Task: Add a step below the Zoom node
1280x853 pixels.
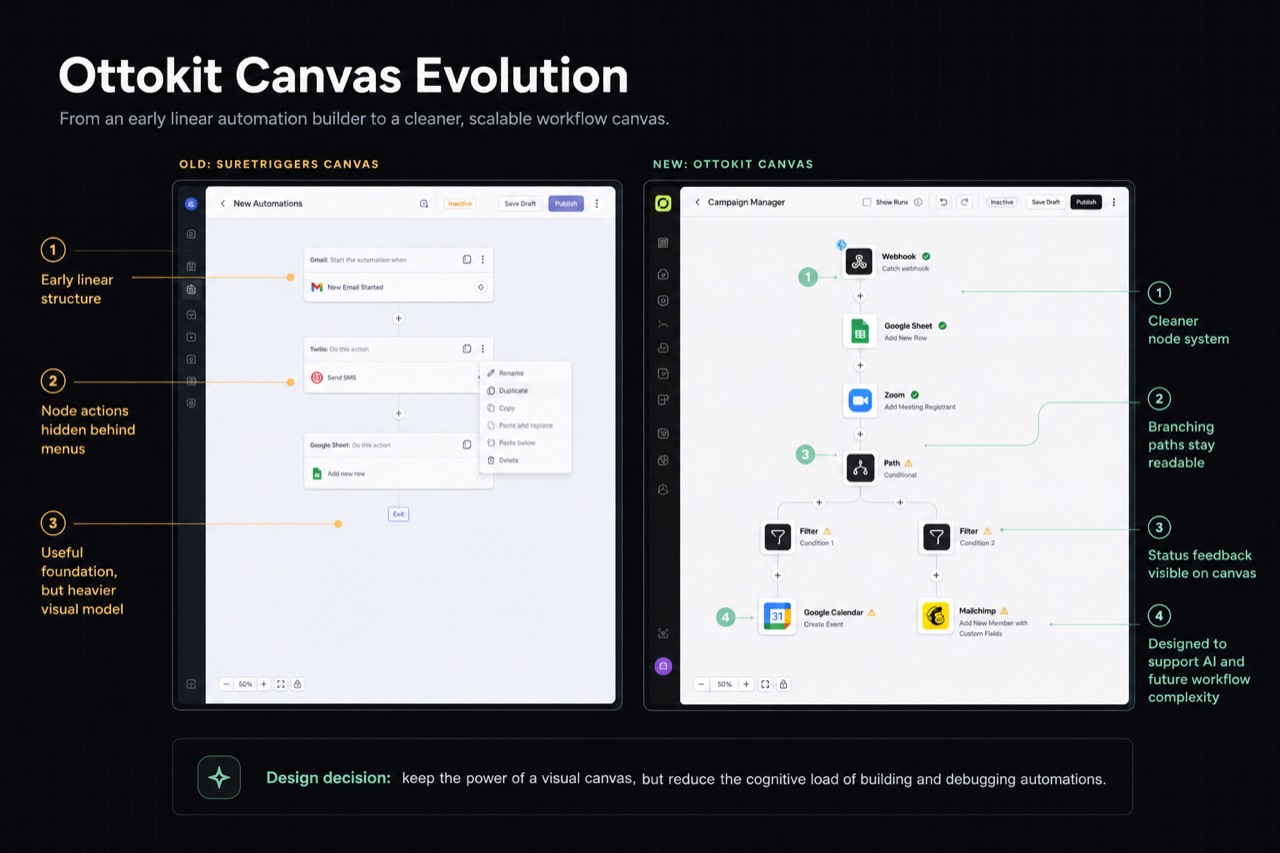Action: 859,434
